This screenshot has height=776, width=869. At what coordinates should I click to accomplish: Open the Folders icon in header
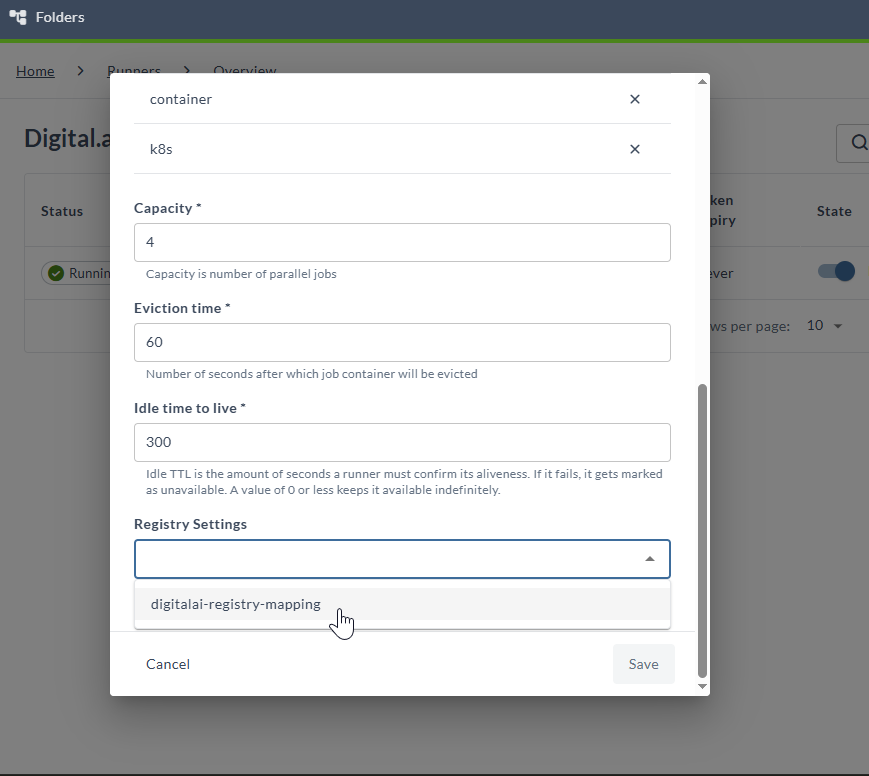click(x=18, y=17)
